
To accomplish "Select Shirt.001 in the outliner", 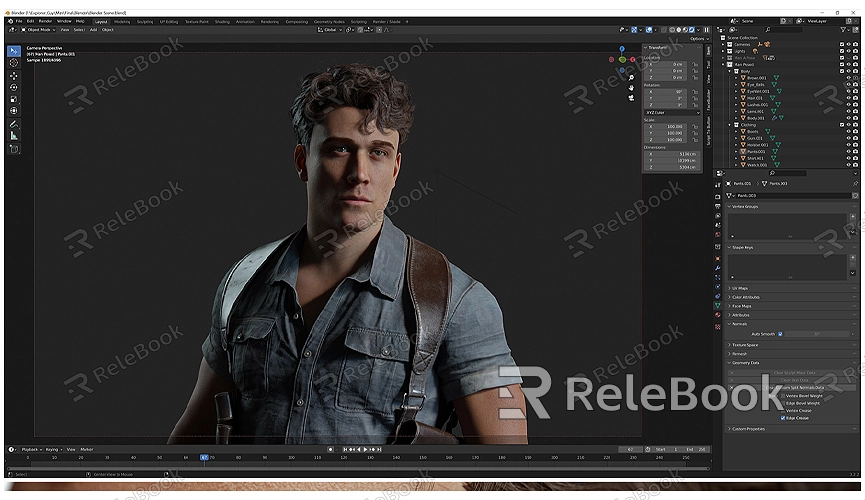I will [x=755, y=158].
